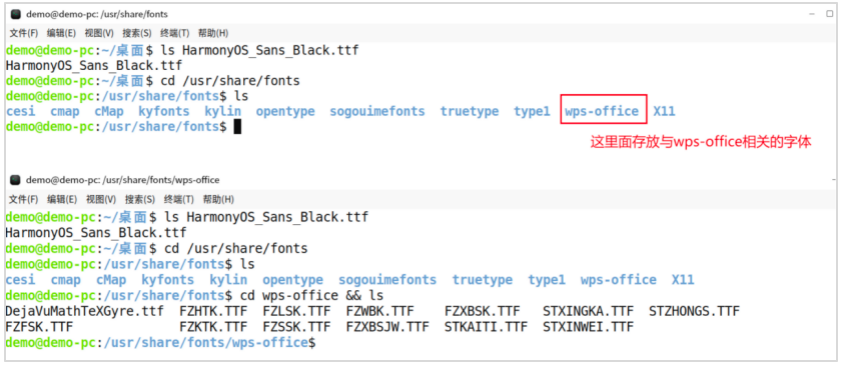
Task: Click the STZHONGS.TTF entry in the listing
Action: coord(694,311)
